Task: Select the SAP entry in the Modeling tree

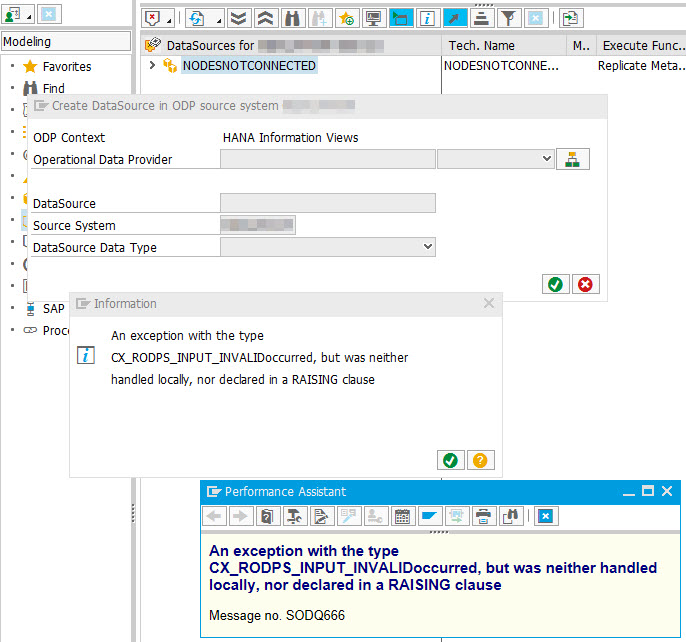Action: click(x=53, y=309)
